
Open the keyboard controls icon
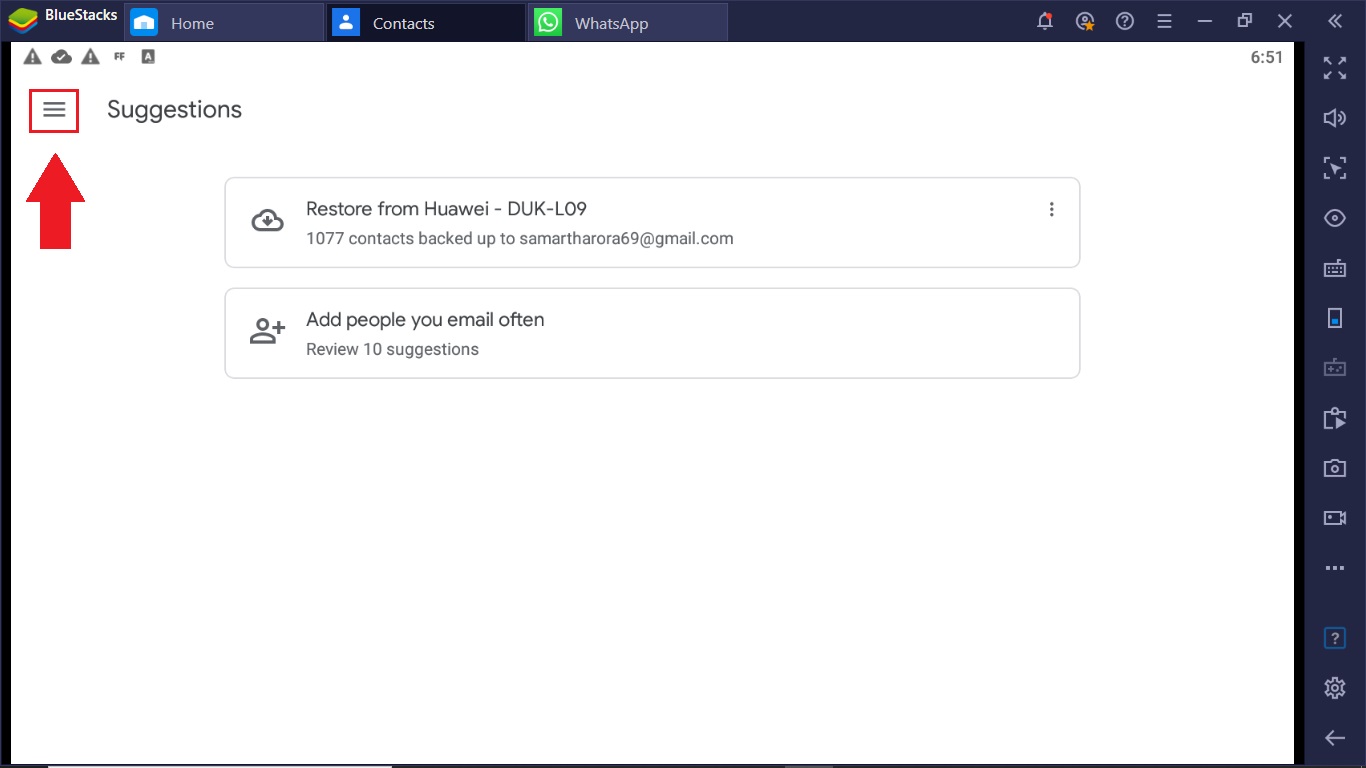(x=1335, y=268)
